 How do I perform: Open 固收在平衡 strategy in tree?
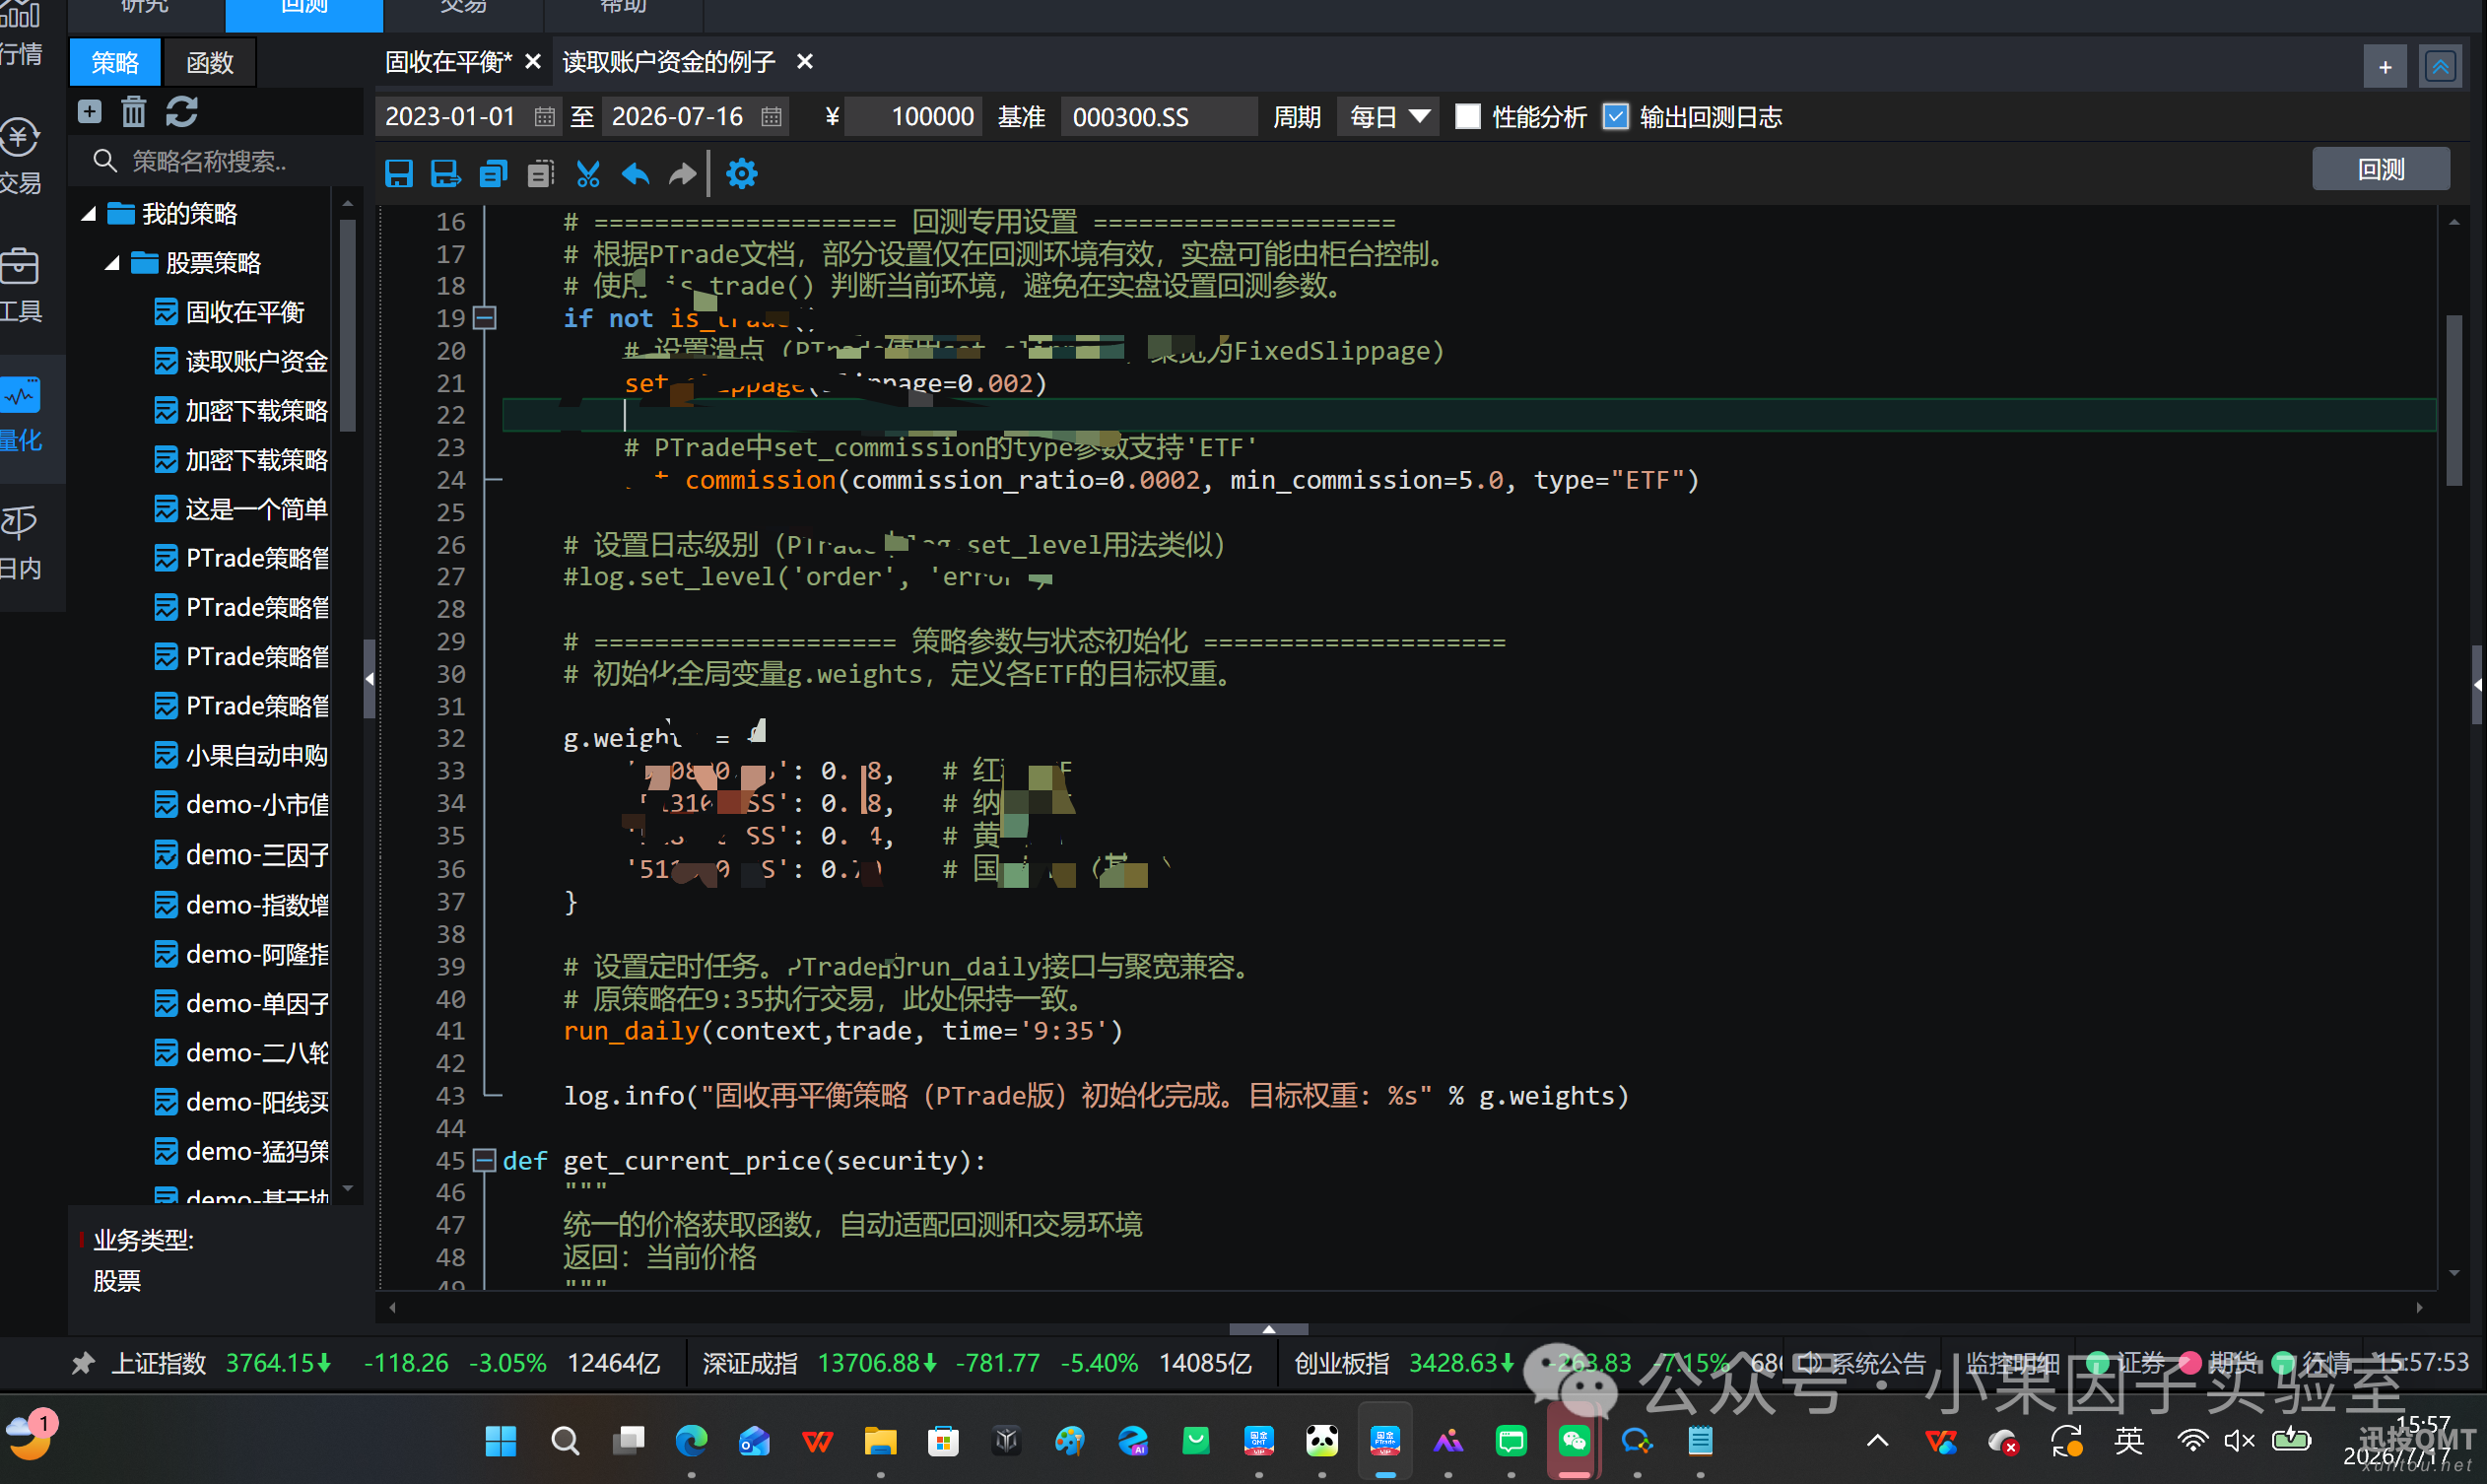244,312
